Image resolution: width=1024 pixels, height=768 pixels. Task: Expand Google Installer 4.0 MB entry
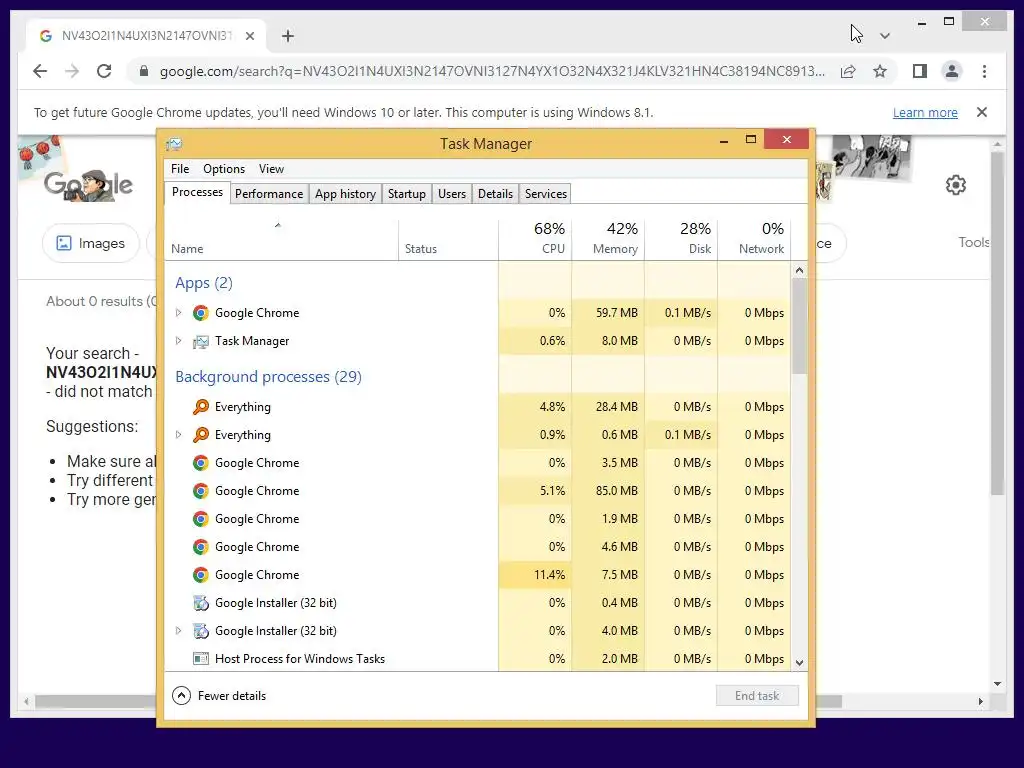(178, 631)
